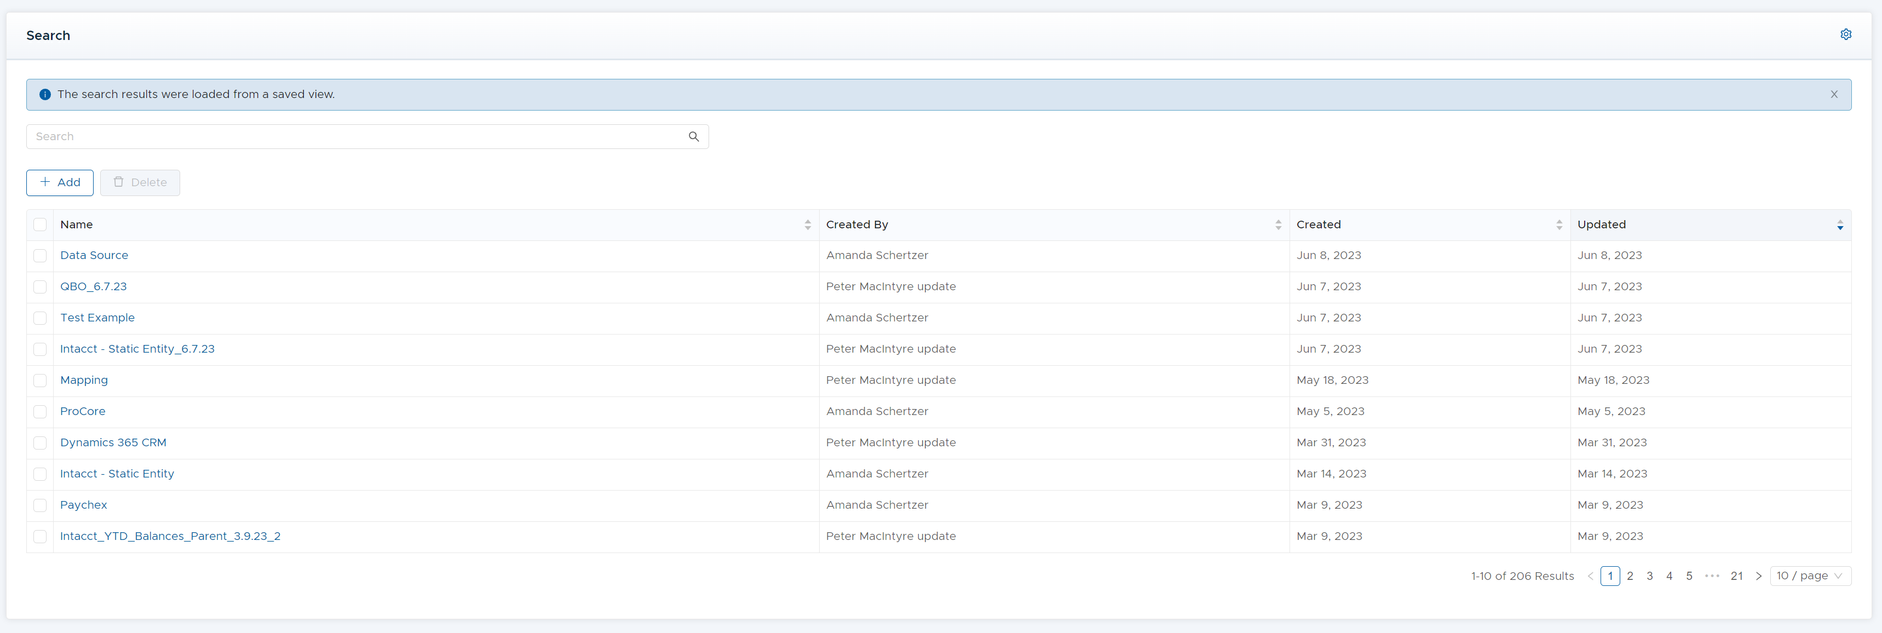Image resolution: width=1882 pixels, height=633 pixels.
Task: Click the info icon in banner
Action: click(x=45, y=94)
